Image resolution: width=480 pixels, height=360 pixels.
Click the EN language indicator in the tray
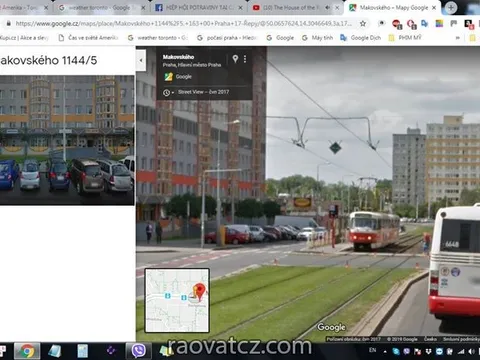click(x=373, y=350)
